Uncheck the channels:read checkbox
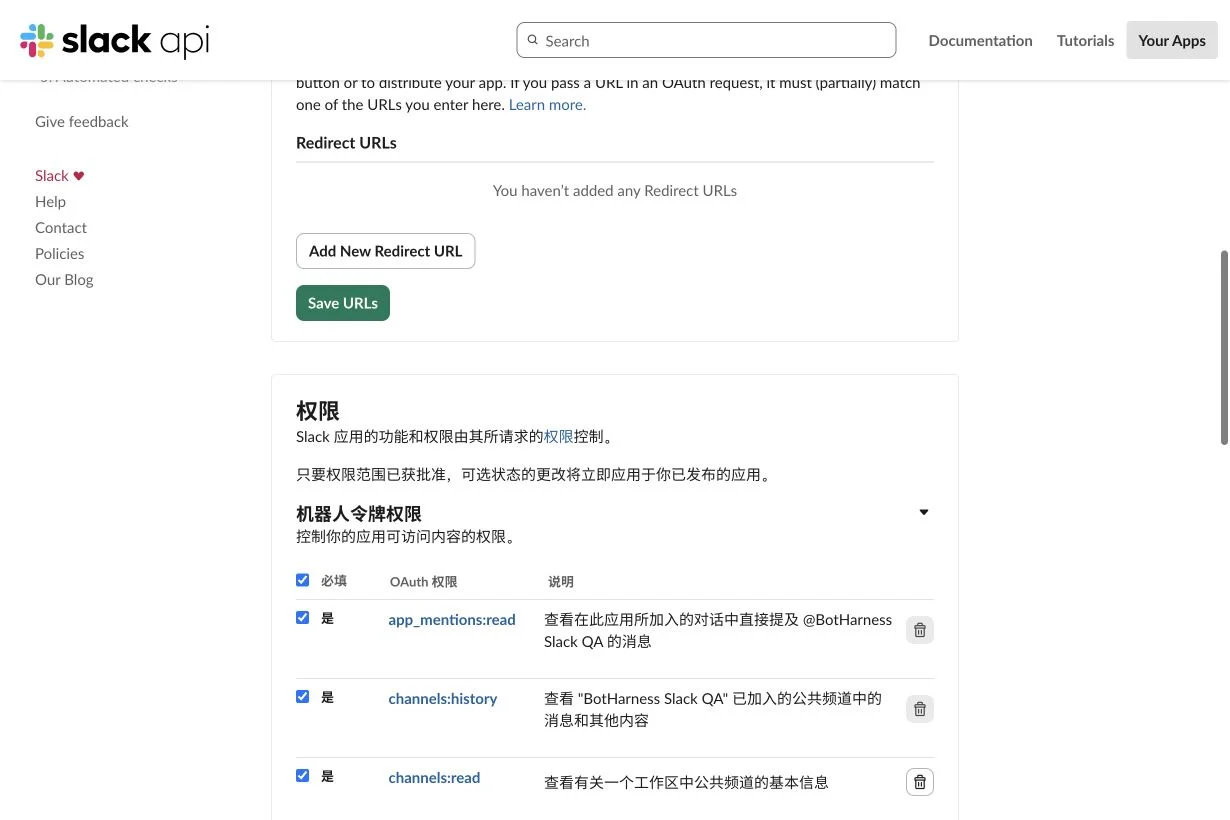1230x820 pixels. (303, 775)
